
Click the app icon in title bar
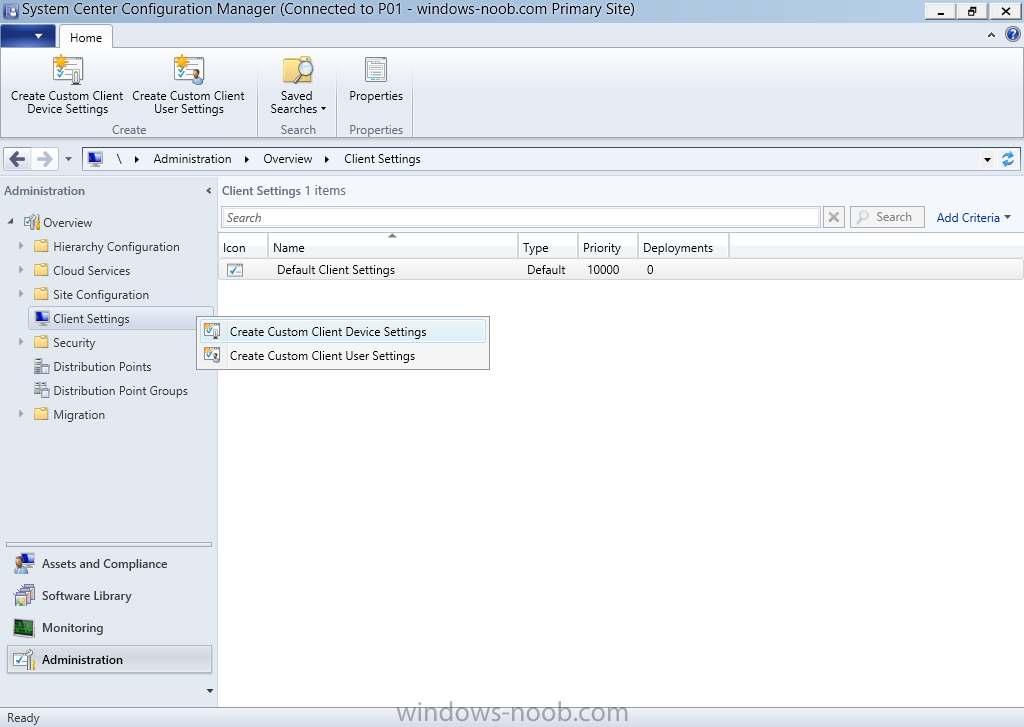pyautogui.click(x=10, y=10)
